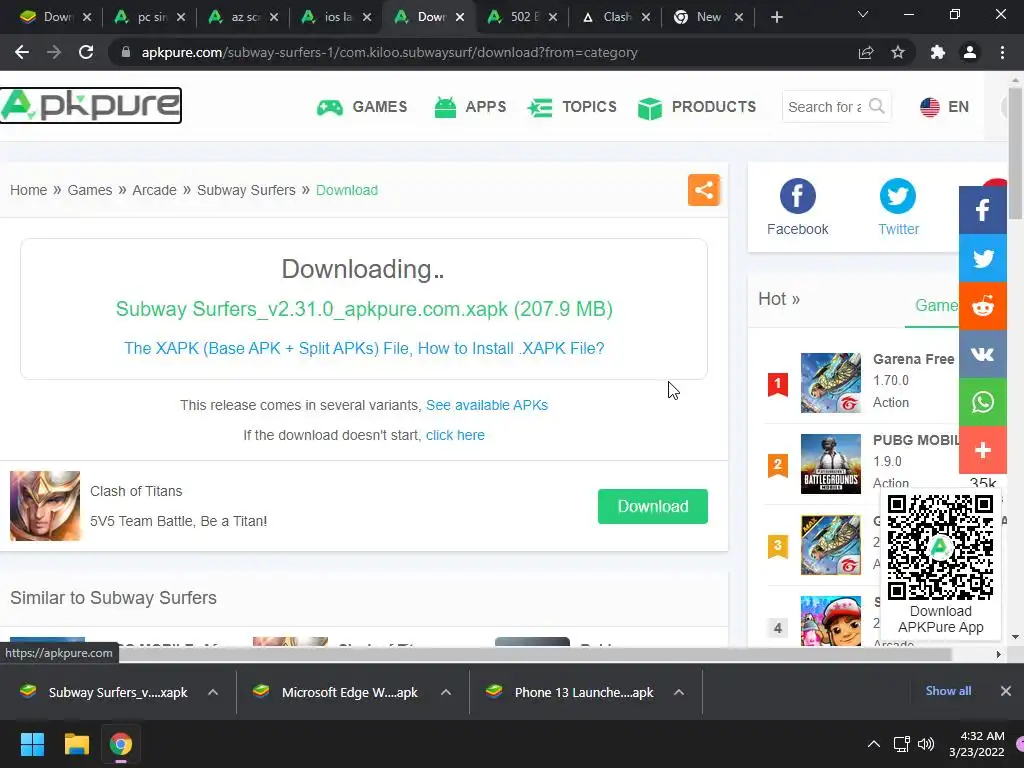Viewport: 1024px width, 768px height.
Task: Click floating Facebook share button
Action: coord(982,210)
